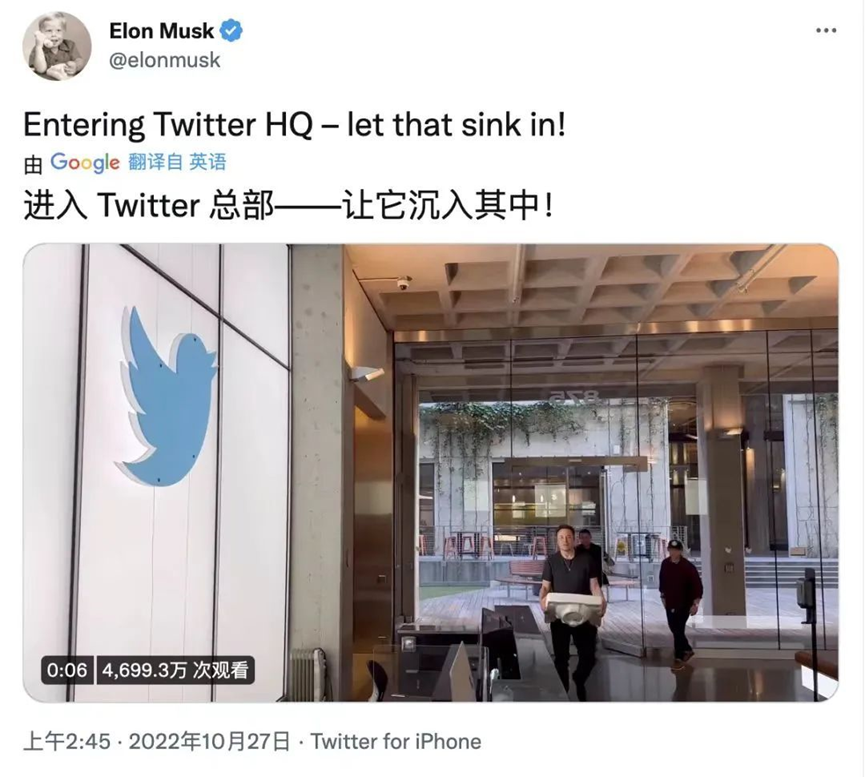
Task: Click the 2022年10月27日 date
Action: pos(208,741)
